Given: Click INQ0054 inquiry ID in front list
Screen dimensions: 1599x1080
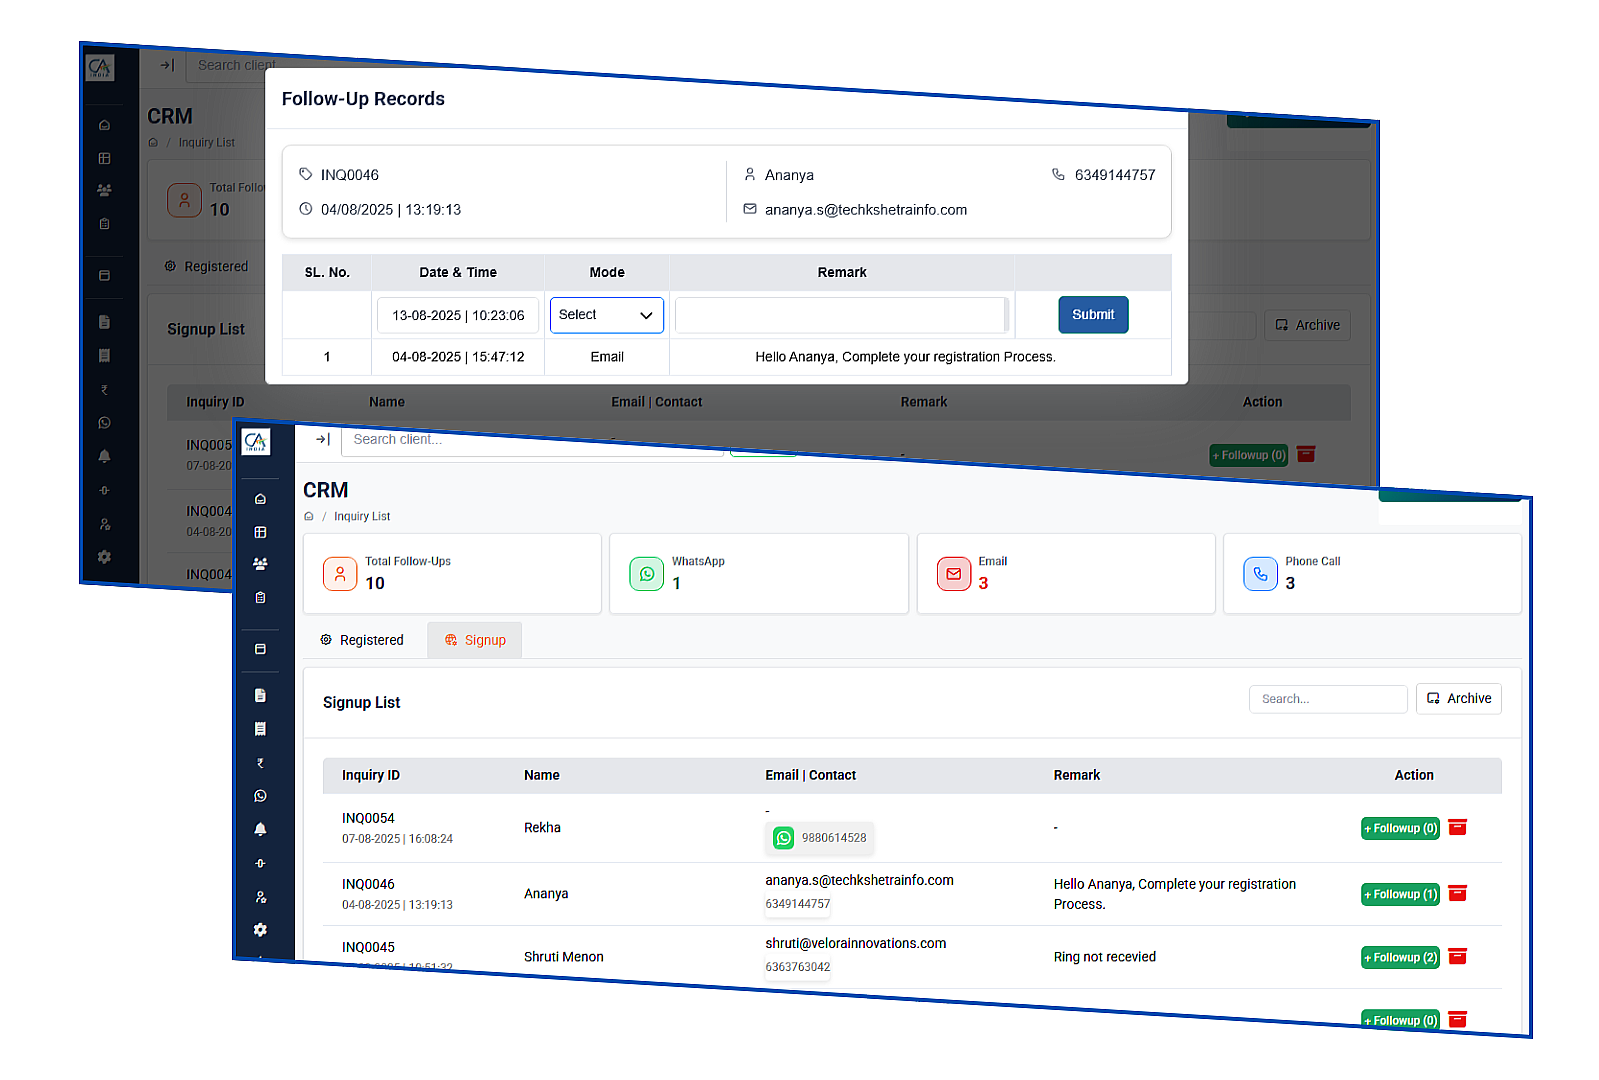Looking at the screenshot, I should pos(368,818).
